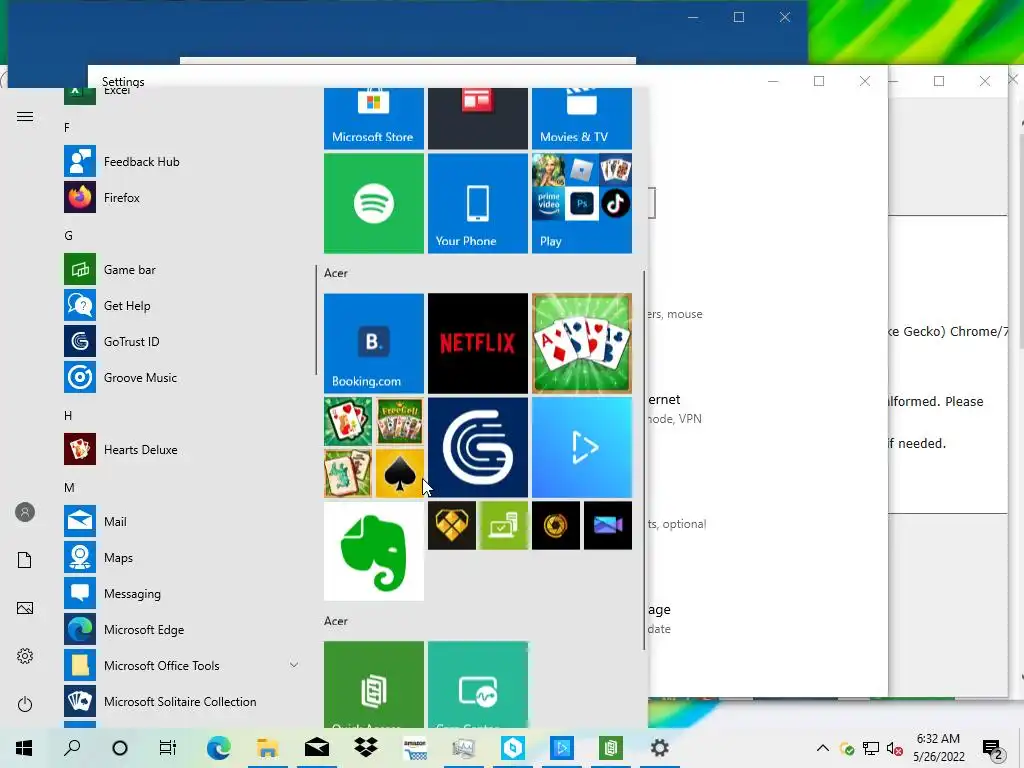Viewport: 1024px width, 768px height.
Task: Open the purple video camera small tile
Action: click(x=607, y=525)
